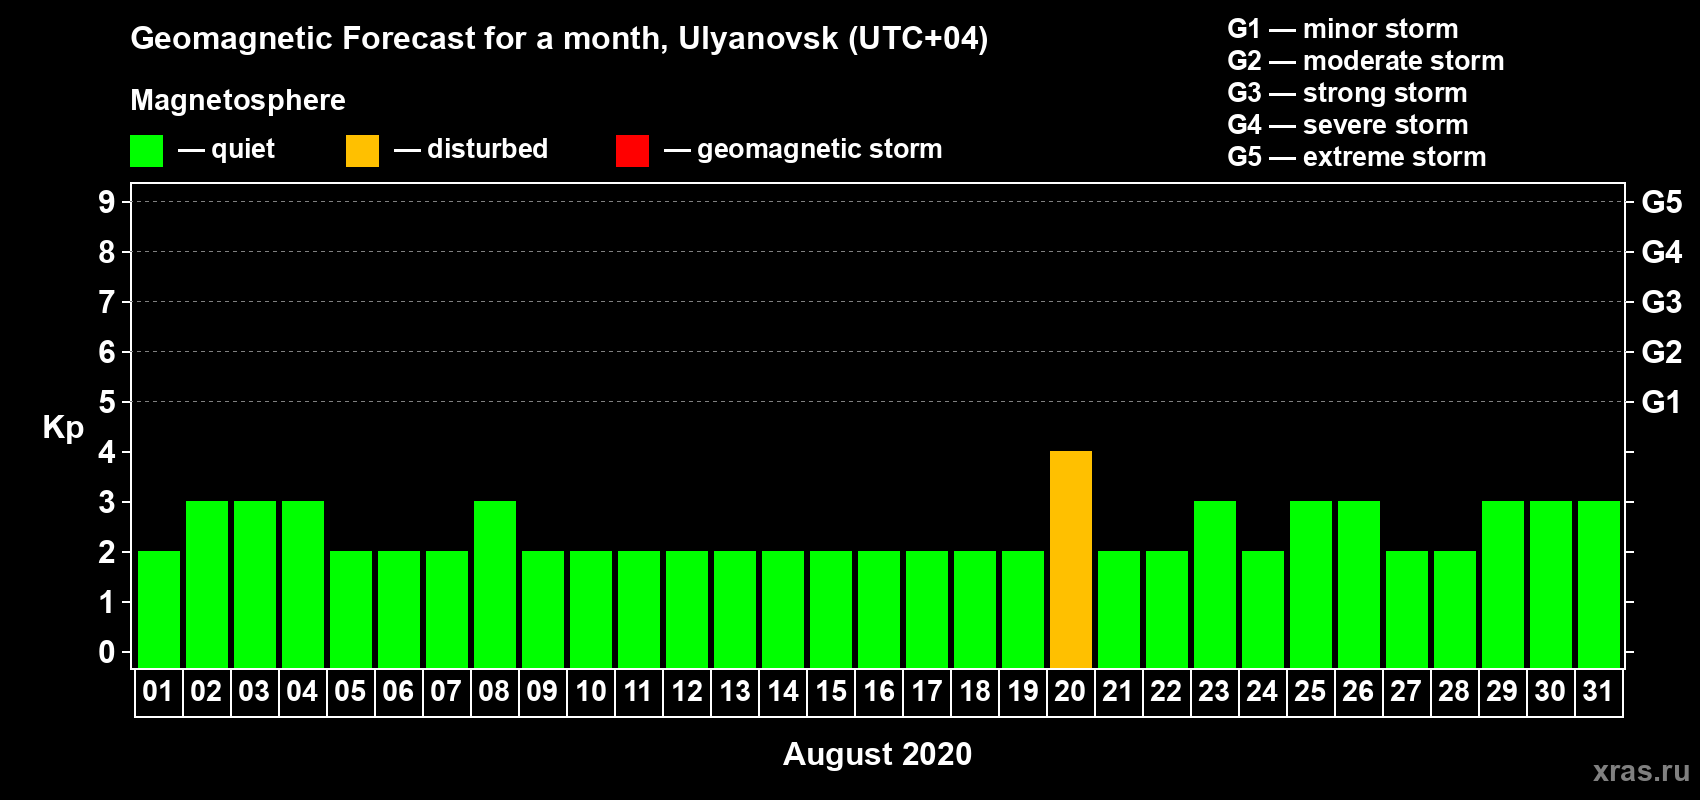Click the bar for day 15

(831, 609)
